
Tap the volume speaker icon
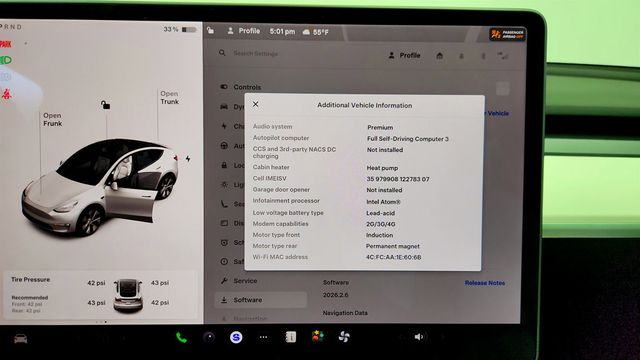coord(419,337)
